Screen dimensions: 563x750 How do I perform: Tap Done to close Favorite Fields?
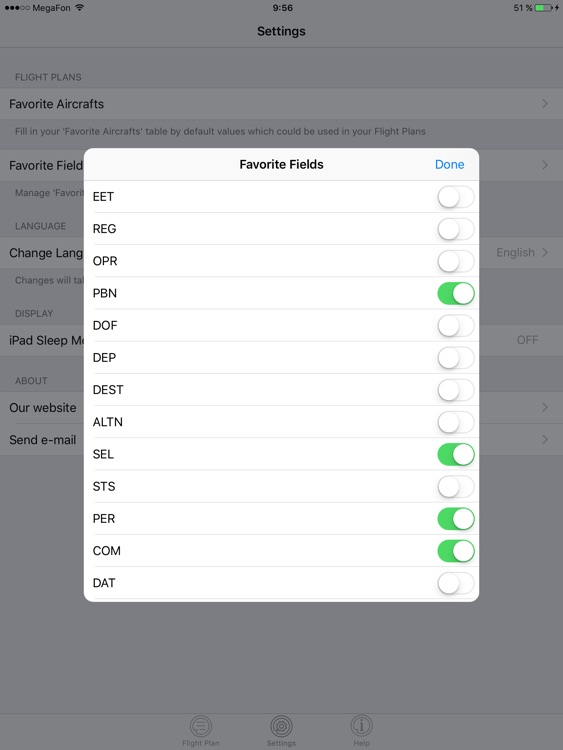pos(450,165)
